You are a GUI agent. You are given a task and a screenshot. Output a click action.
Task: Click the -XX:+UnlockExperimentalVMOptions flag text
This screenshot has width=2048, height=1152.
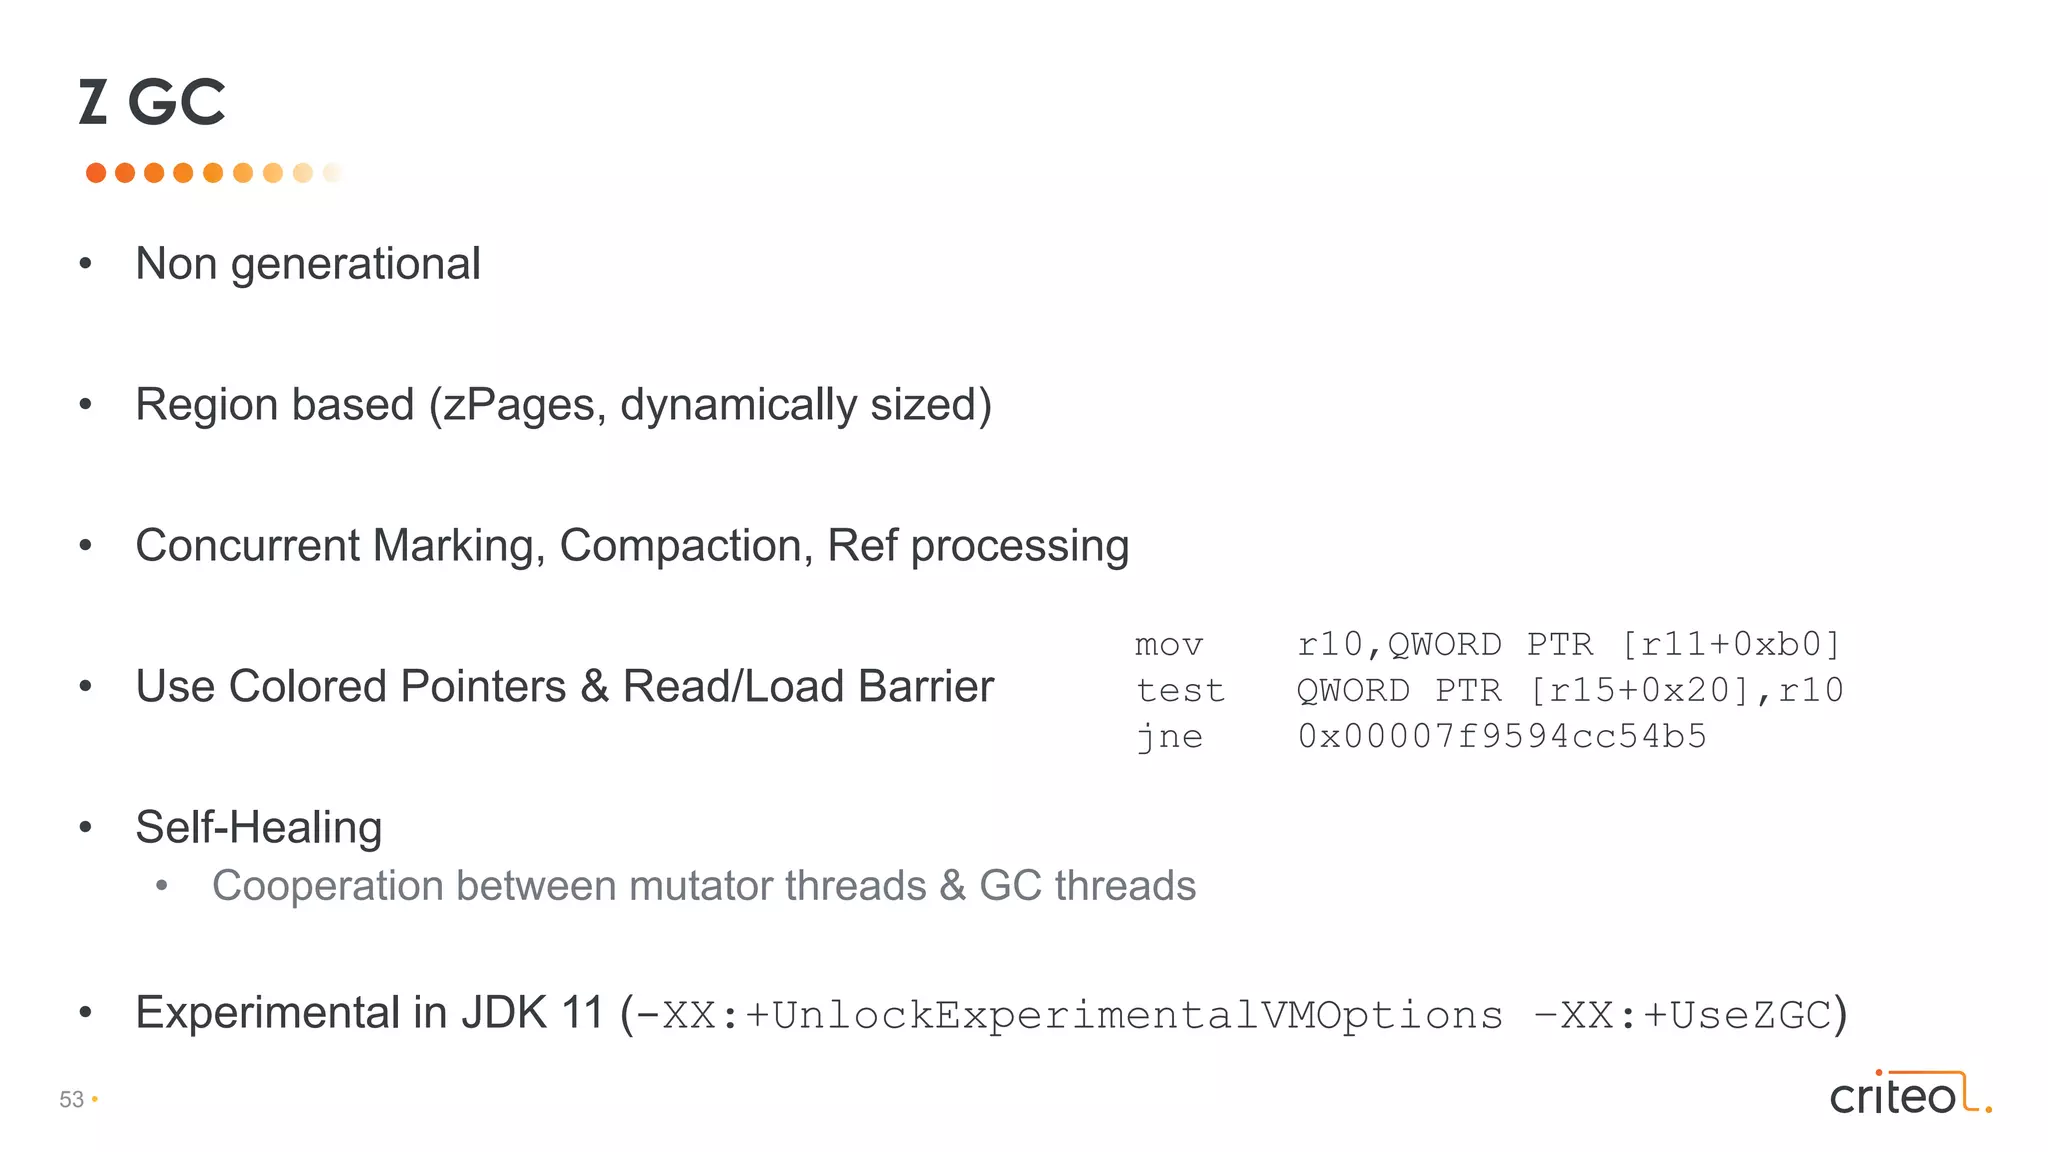1069,1016
